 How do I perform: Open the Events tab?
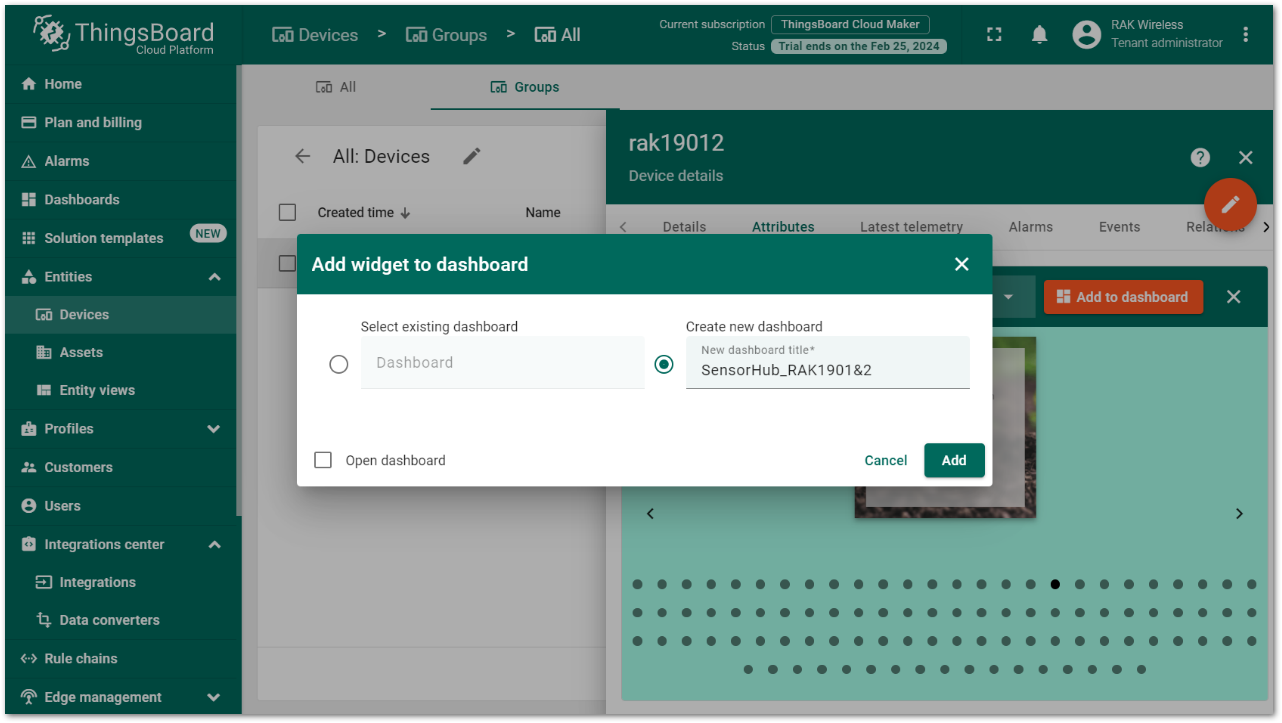[x=1119, y=227]
